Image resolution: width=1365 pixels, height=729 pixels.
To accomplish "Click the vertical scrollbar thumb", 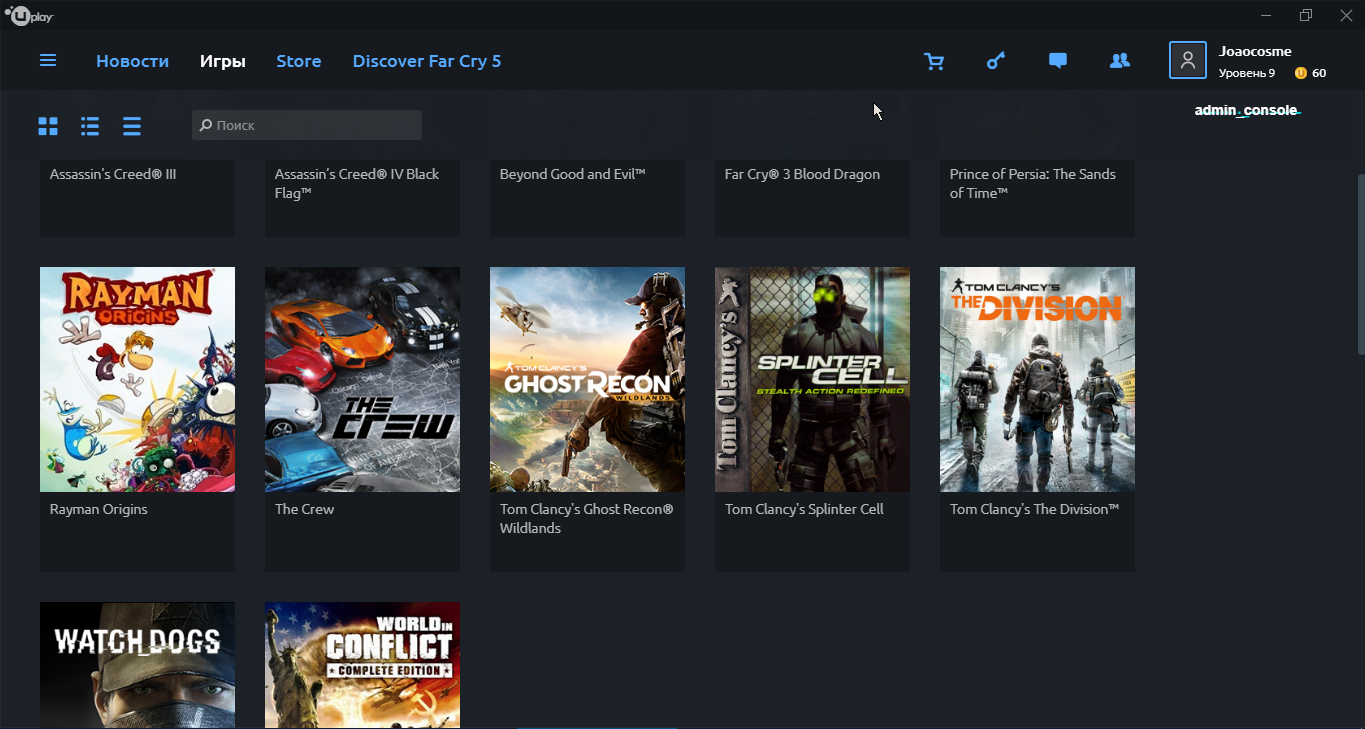I will click(x=1360, y=264).
